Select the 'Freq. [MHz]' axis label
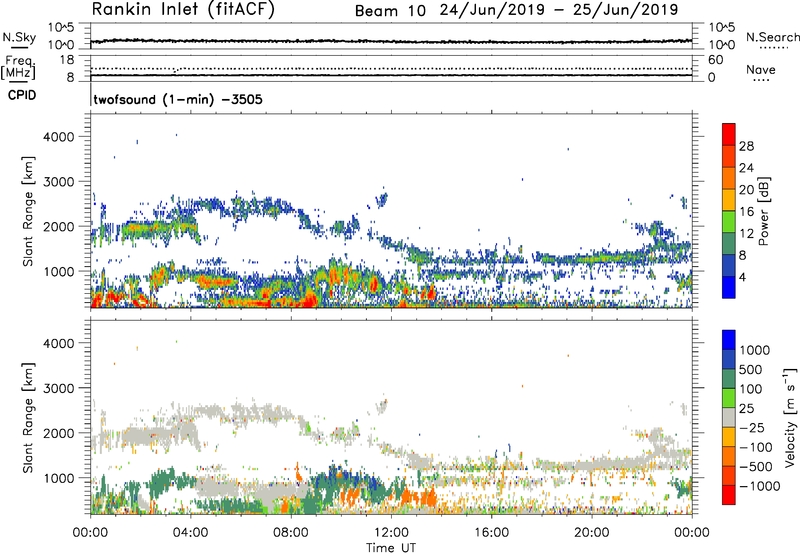 click(18, 67)
